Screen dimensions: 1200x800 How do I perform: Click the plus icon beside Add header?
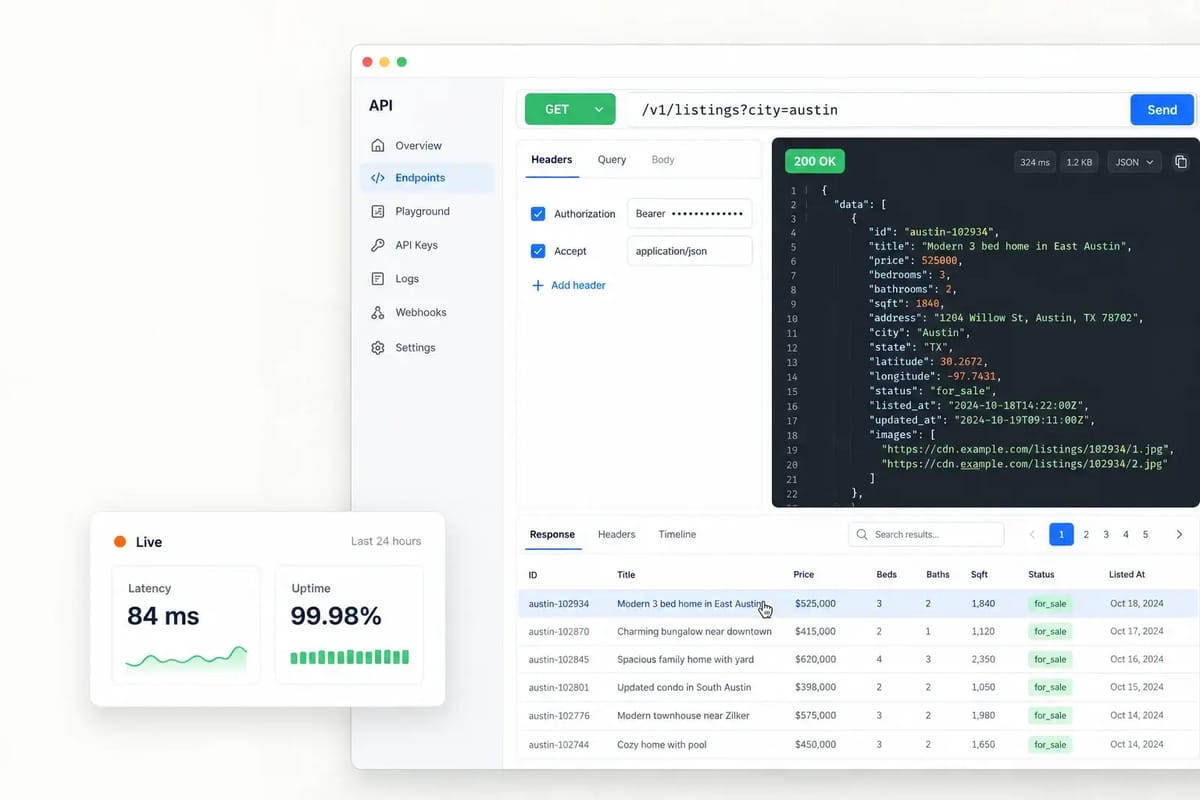(x=538, y=285)
